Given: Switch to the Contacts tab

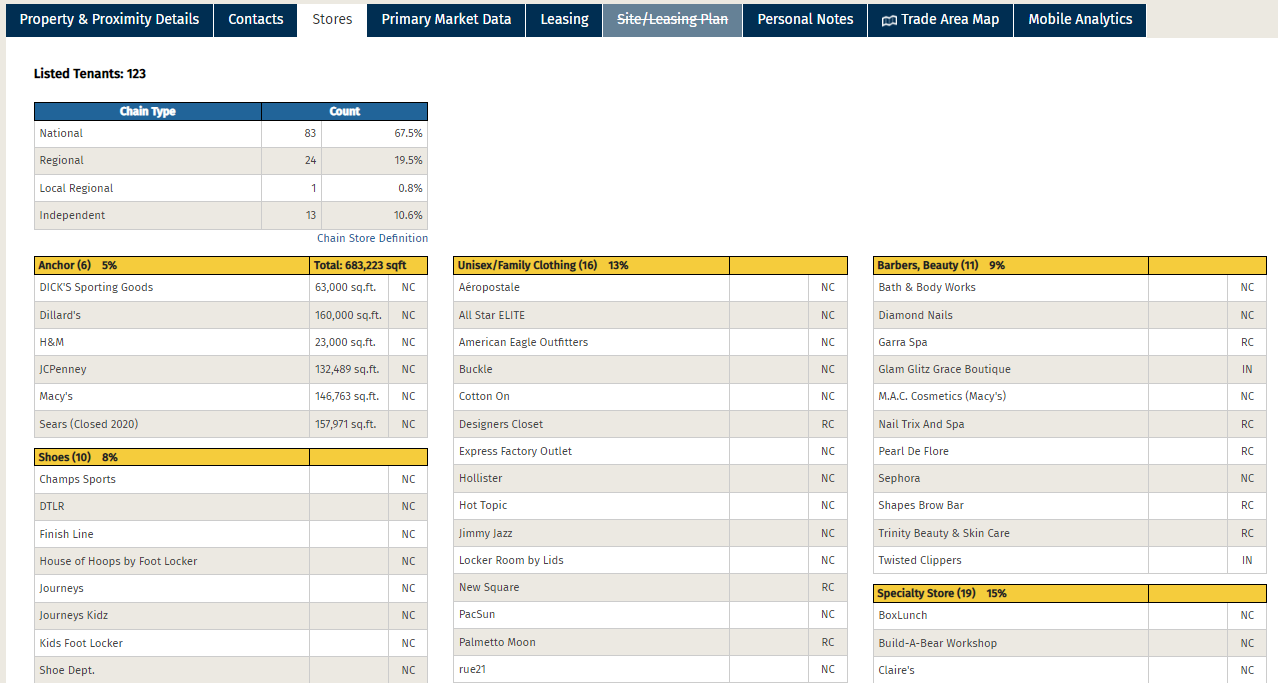Looking at the screenshot, I should coord(255,19).
